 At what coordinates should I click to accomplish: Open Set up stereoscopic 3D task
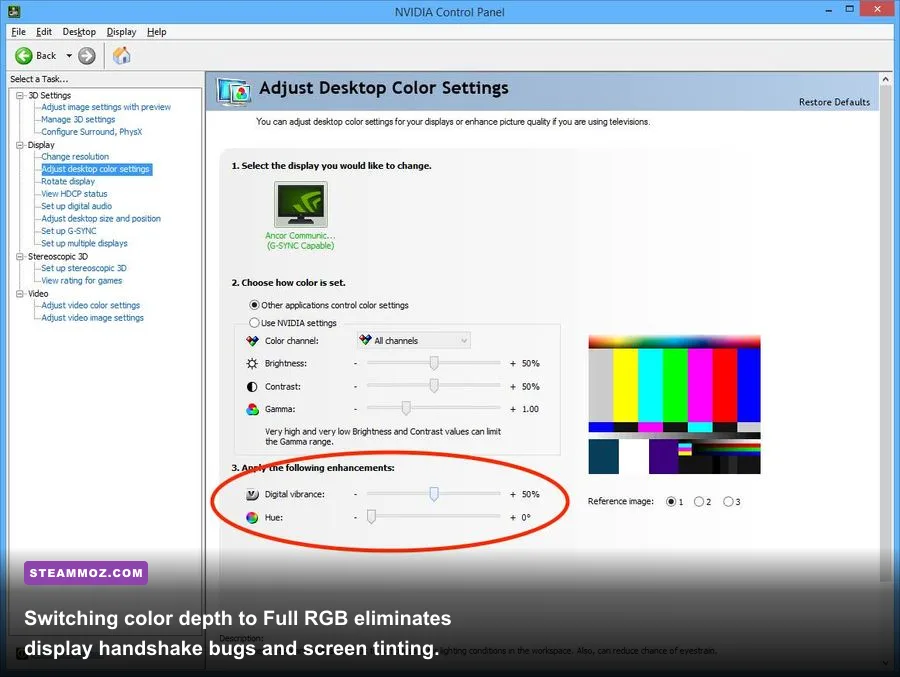coord(84,268)
